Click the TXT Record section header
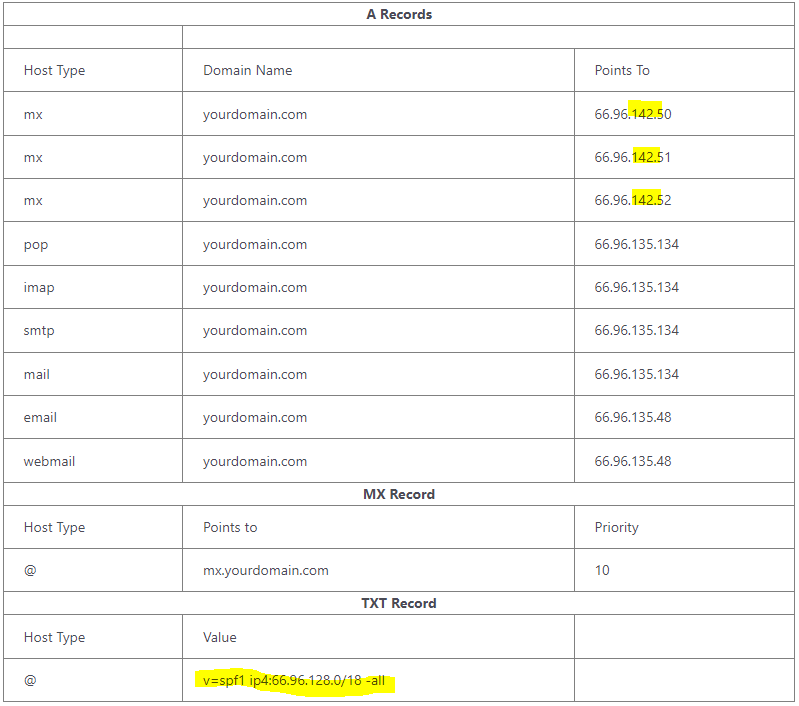This screenshot has height=706, width=799. click(399, 603)
